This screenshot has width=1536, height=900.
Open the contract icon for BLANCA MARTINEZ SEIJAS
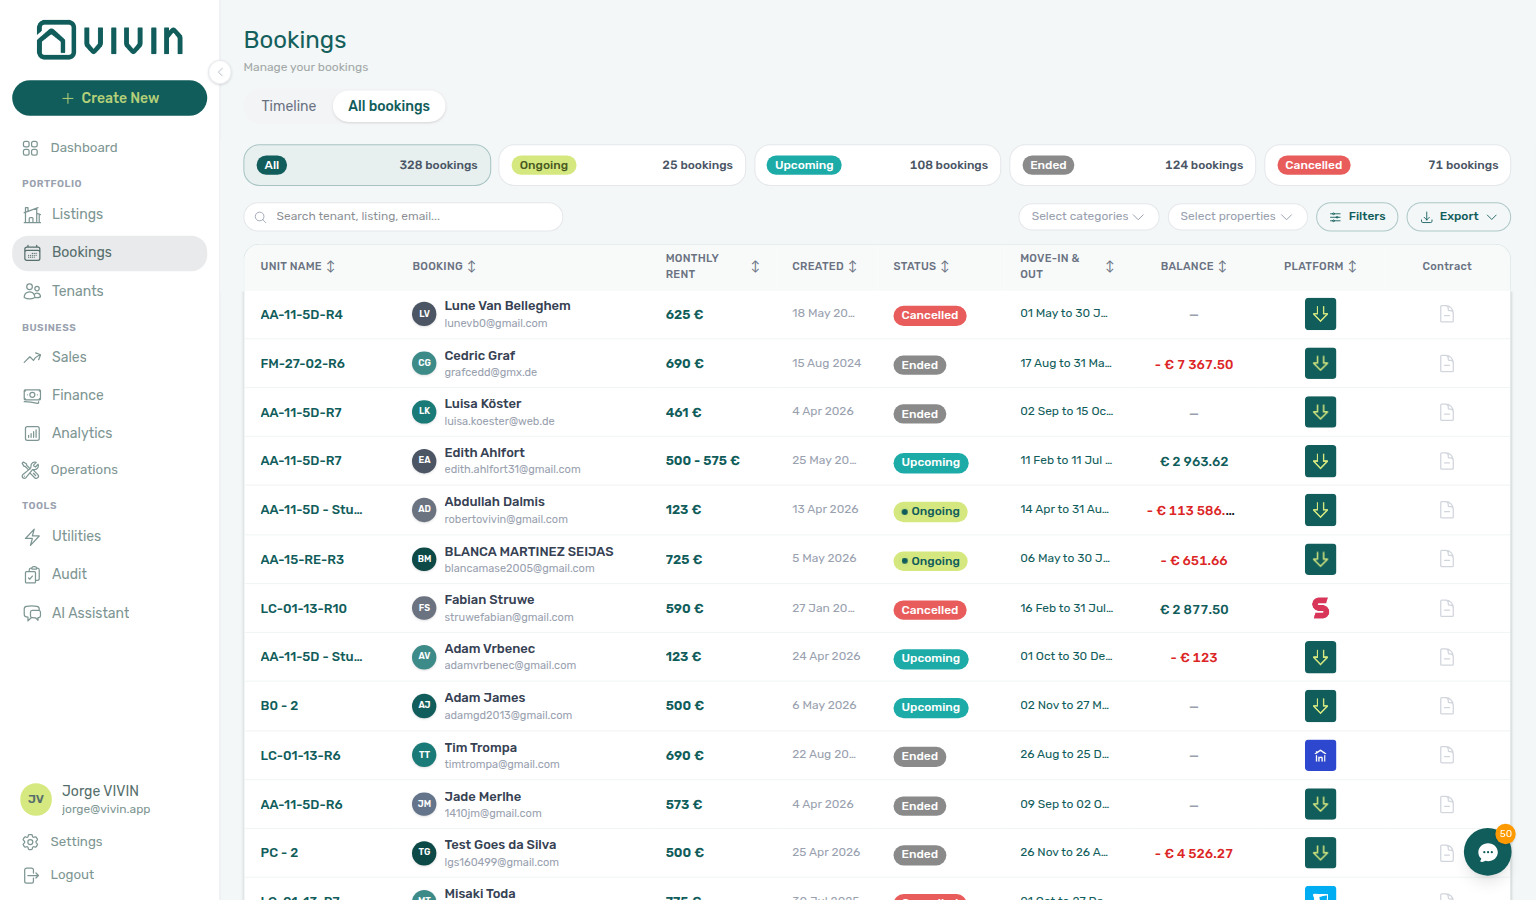coord(1446,559)
